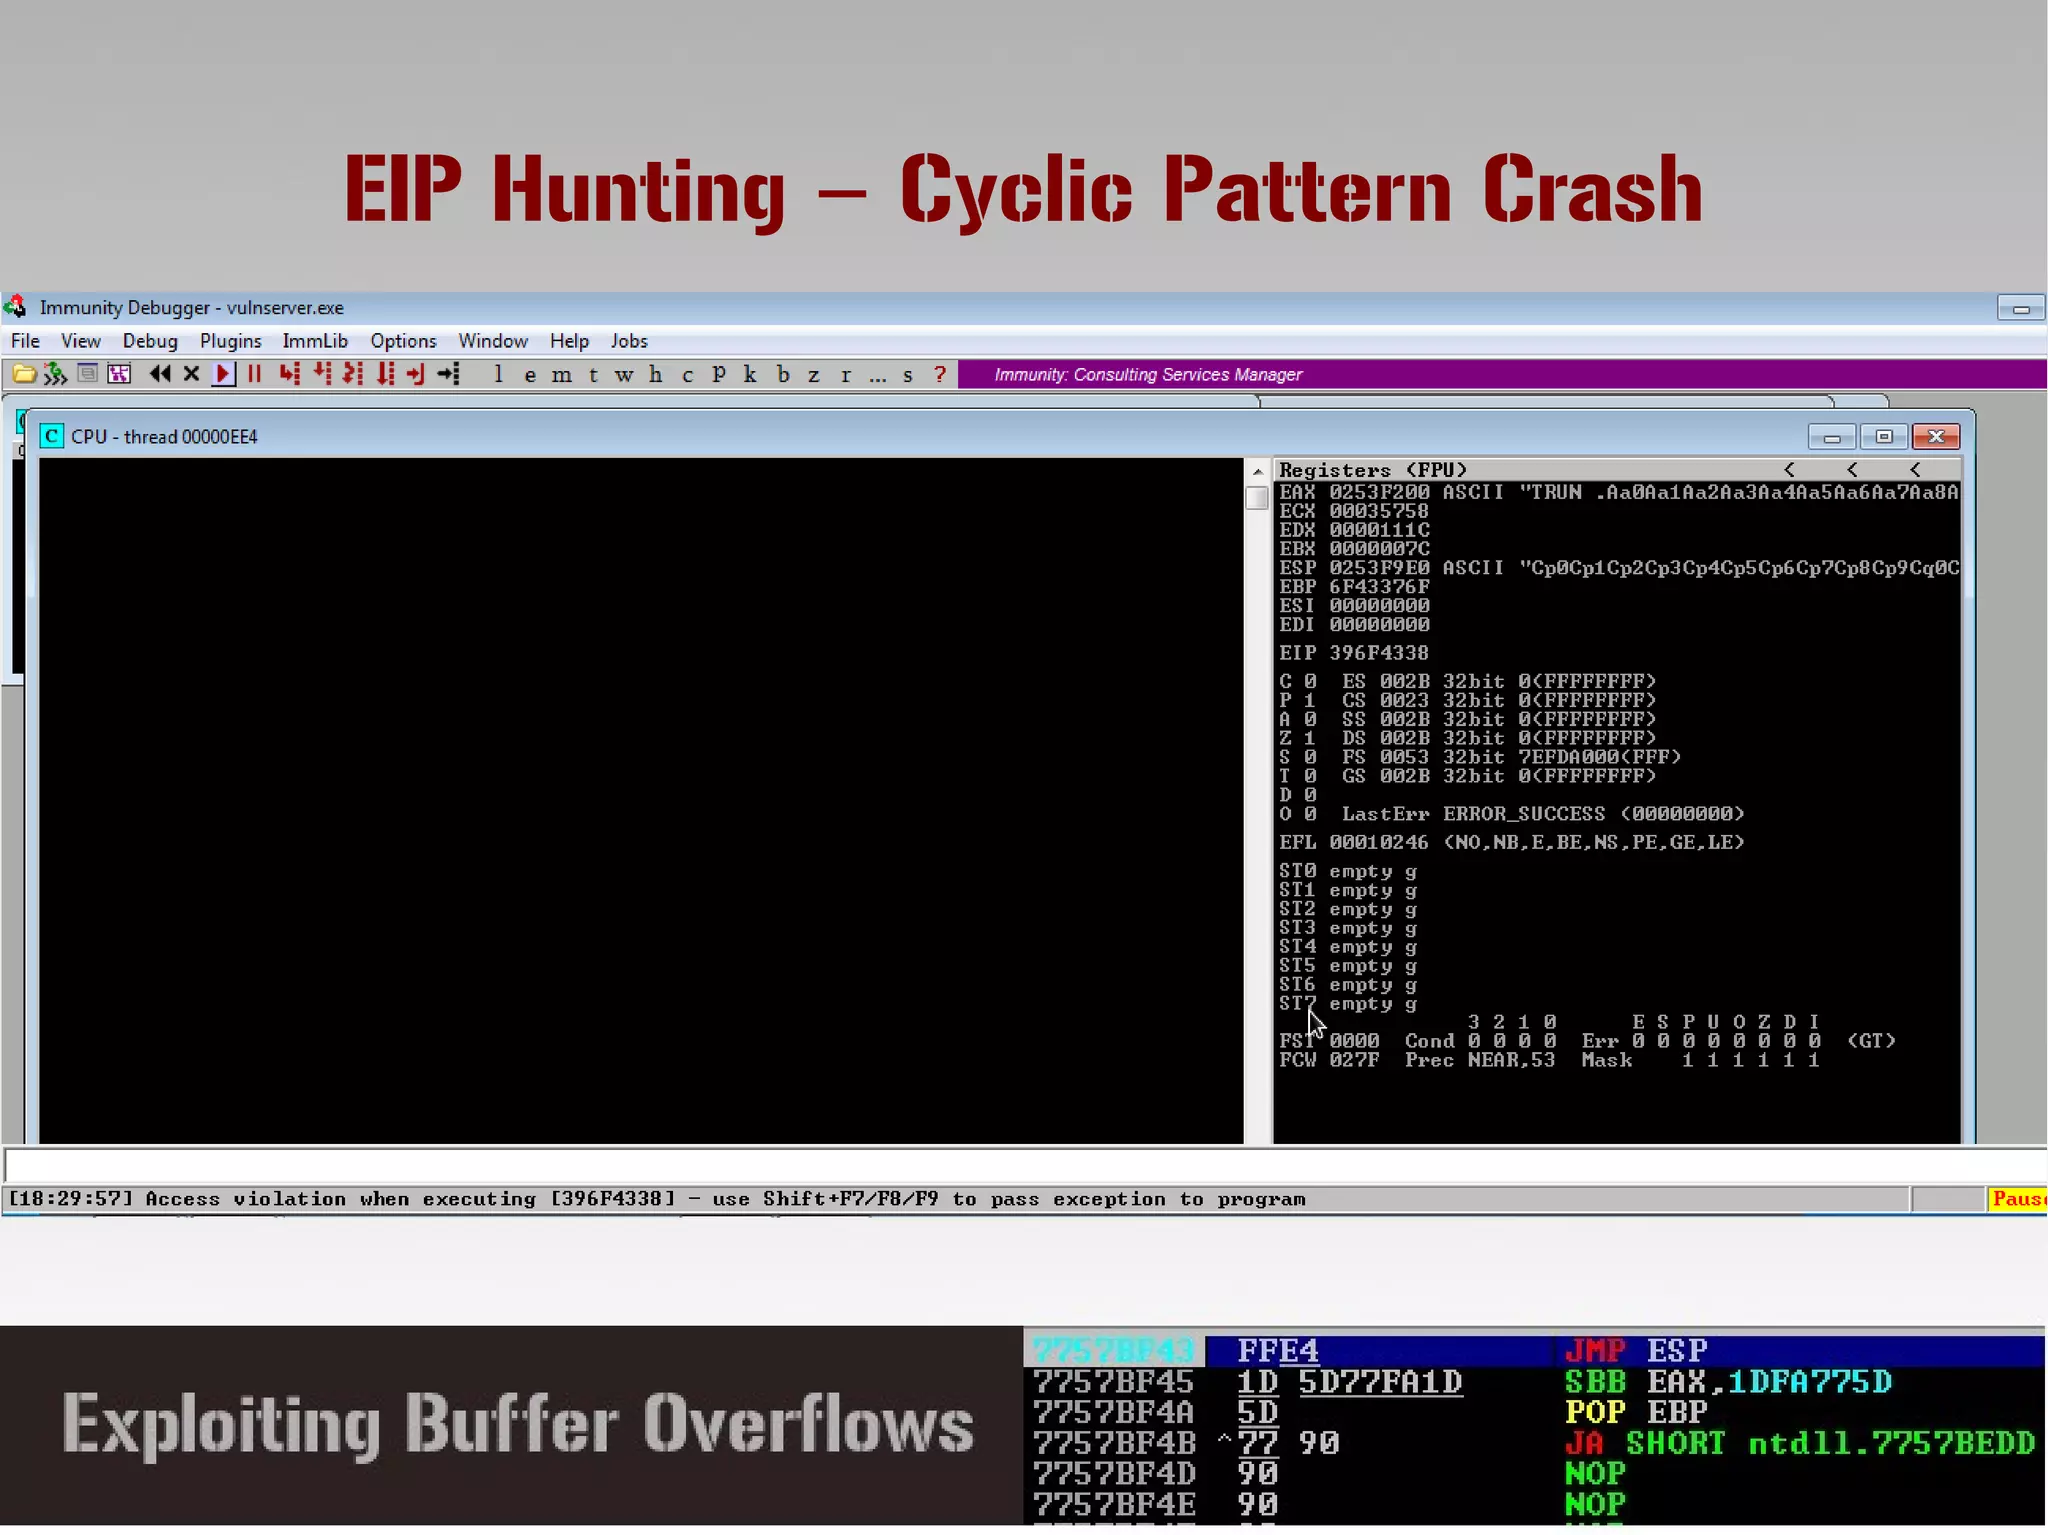Click the command input field above status bar
Image resolution: width=2048 pixels, height=1535 pixels.
pyautogui.click(x=1024, y=1166)
